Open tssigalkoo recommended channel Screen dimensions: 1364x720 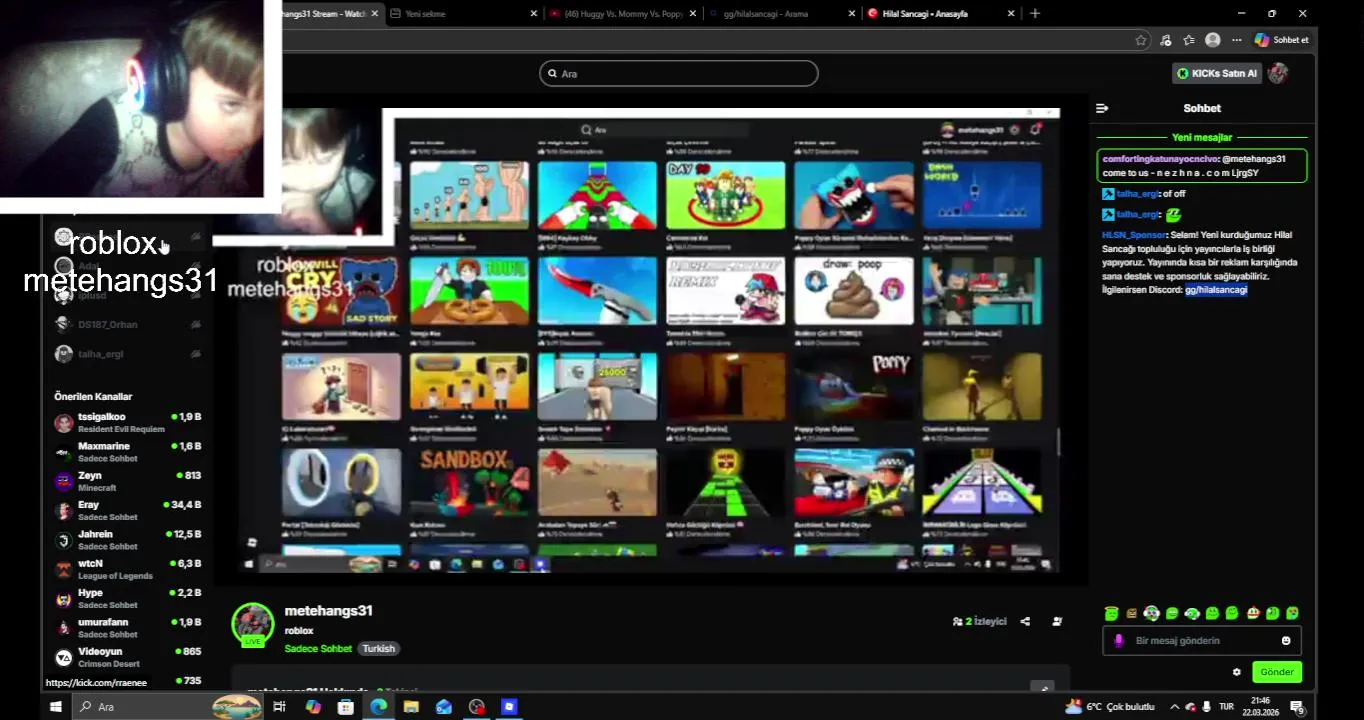tap(127, 422)
